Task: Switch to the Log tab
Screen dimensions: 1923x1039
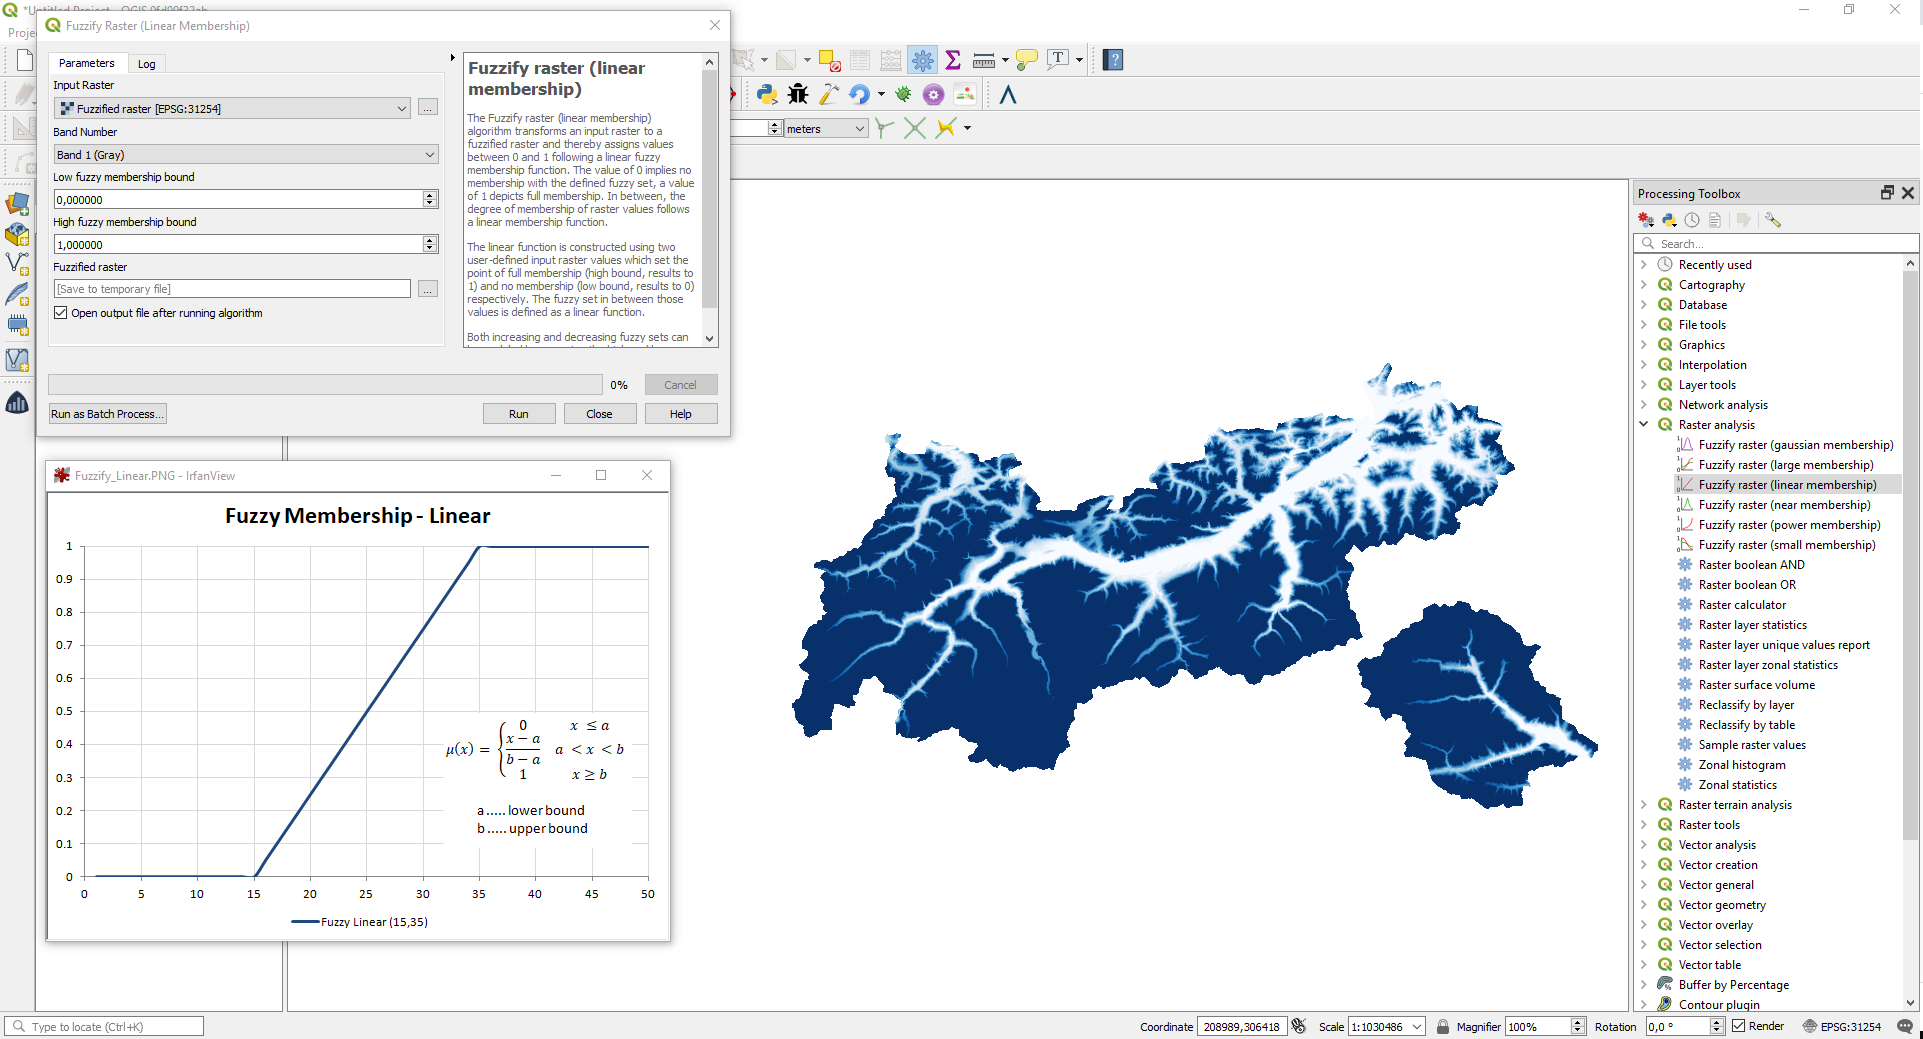Action: [146, 64]
